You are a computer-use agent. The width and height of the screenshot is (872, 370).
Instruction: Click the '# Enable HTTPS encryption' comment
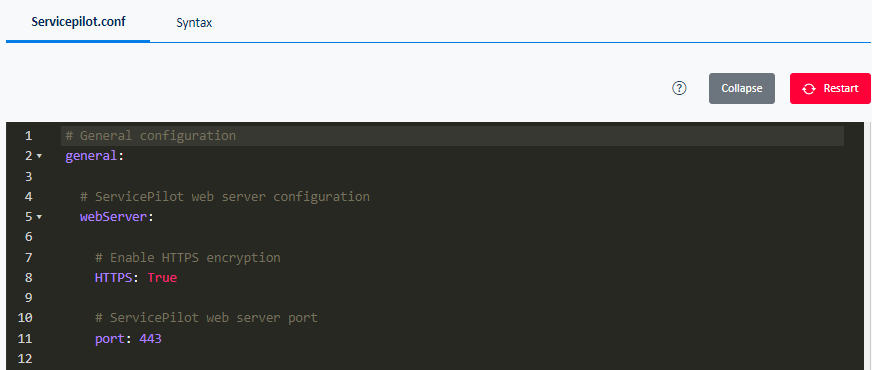point(187,258)
